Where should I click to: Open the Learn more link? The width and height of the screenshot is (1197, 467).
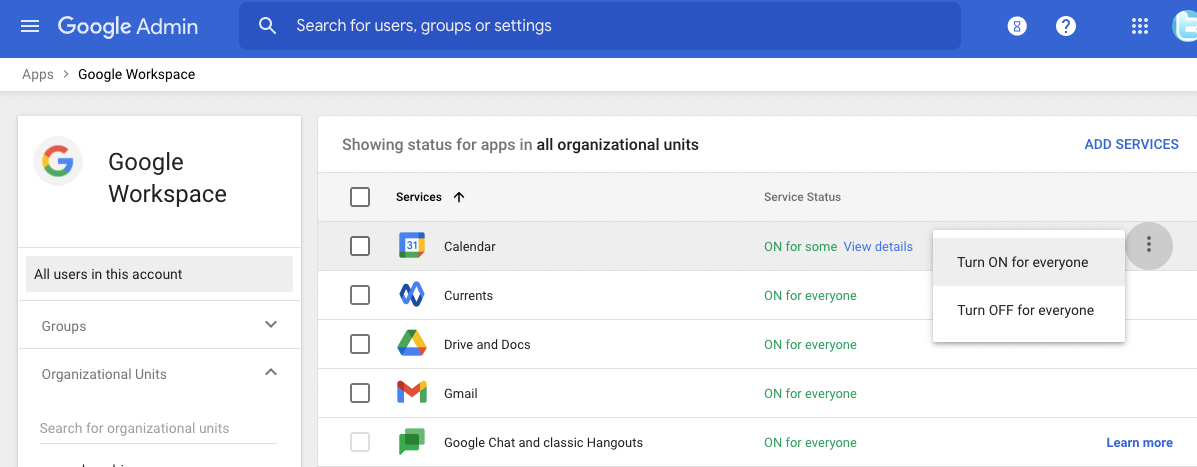tap(1139, 443)
